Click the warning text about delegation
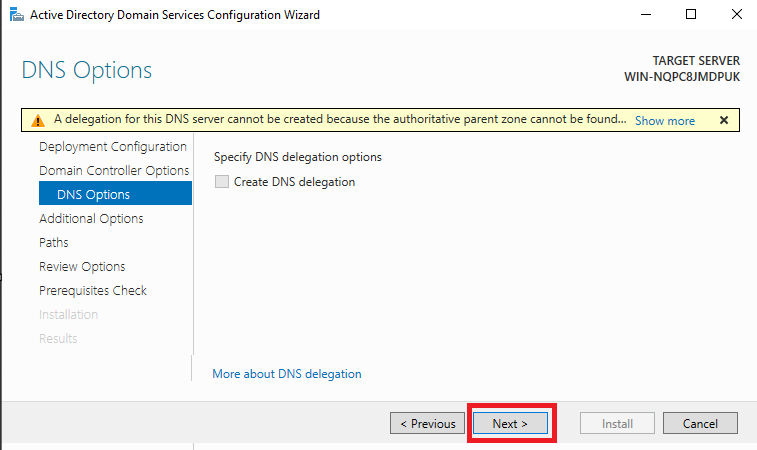 [340, 119]
